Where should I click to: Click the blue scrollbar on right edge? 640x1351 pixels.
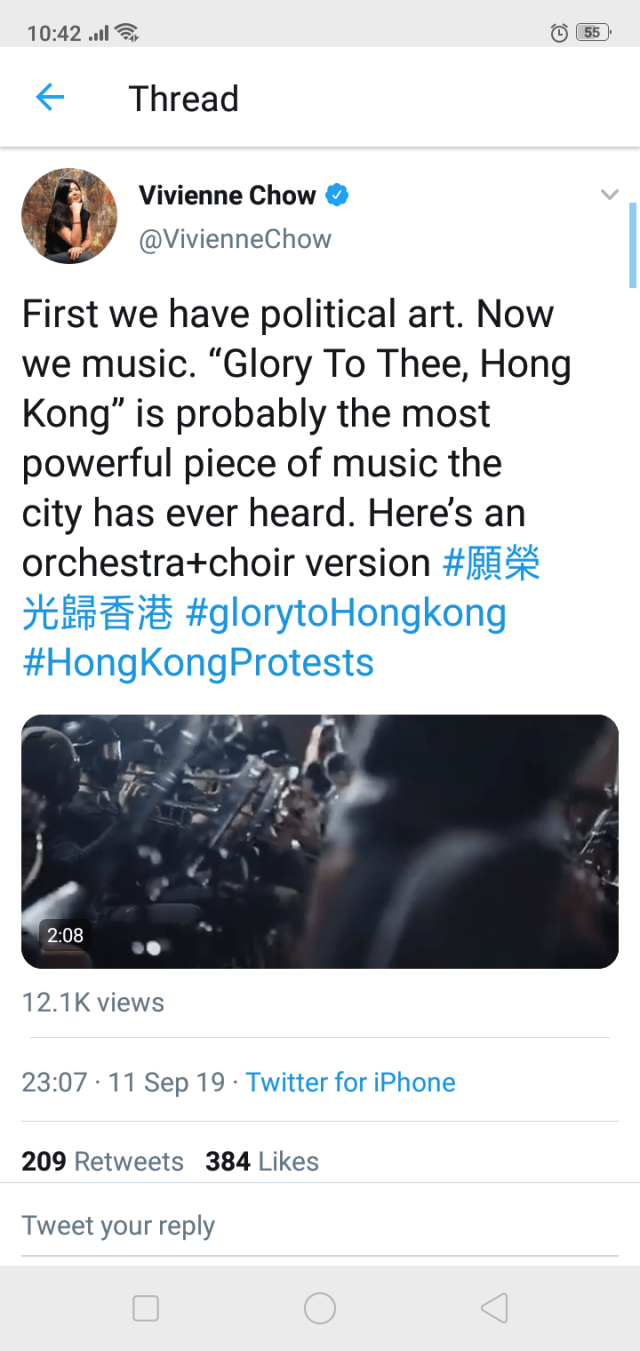coord(632,245)
